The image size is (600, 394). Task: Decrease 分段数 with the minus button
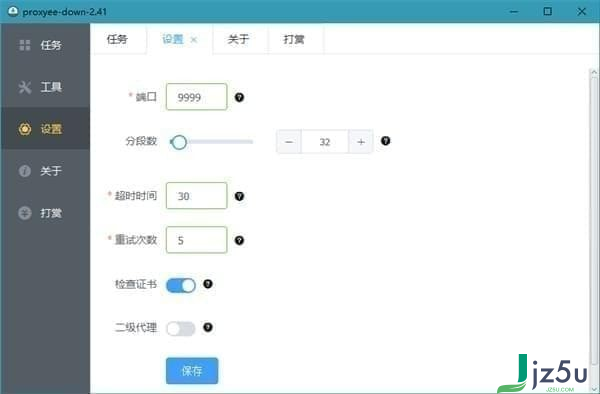[289, 142]
